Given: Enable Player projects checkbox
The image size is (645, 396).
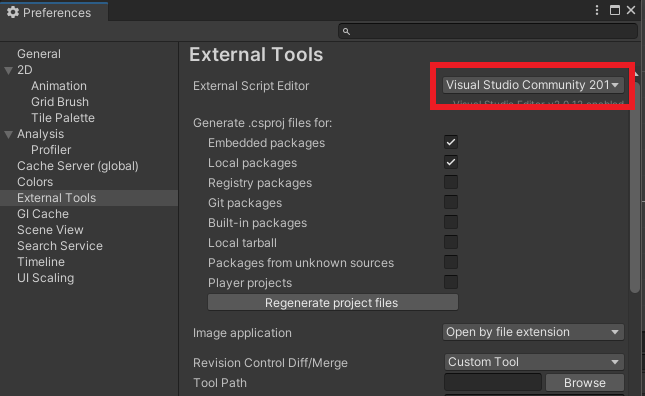Looking at the screenshot, I should point(451,282).
